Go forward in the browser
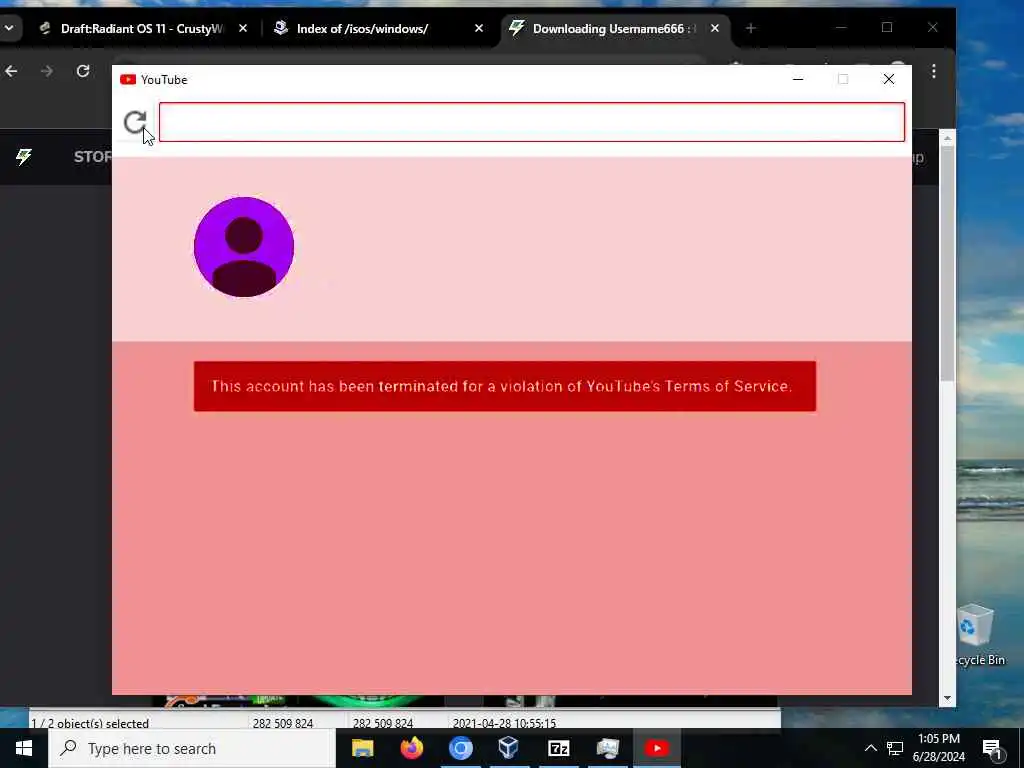1024x768 pixels. click(47, 71)
